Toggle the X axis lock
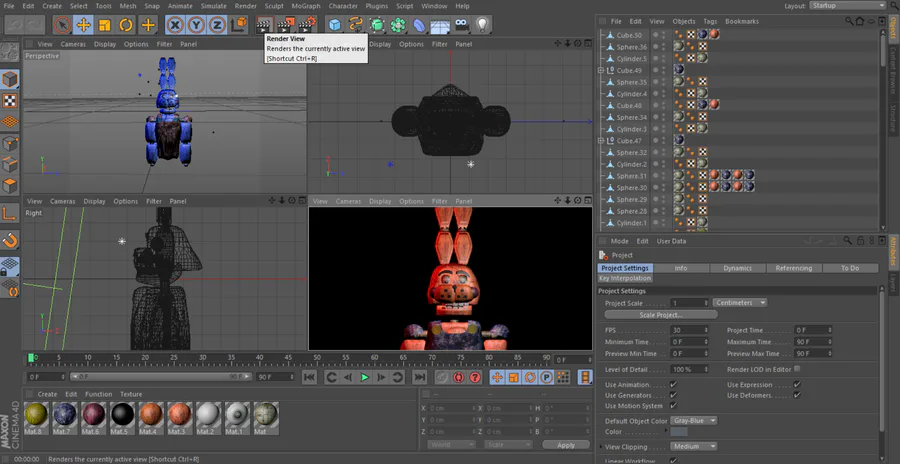 (x=176, y=25)
